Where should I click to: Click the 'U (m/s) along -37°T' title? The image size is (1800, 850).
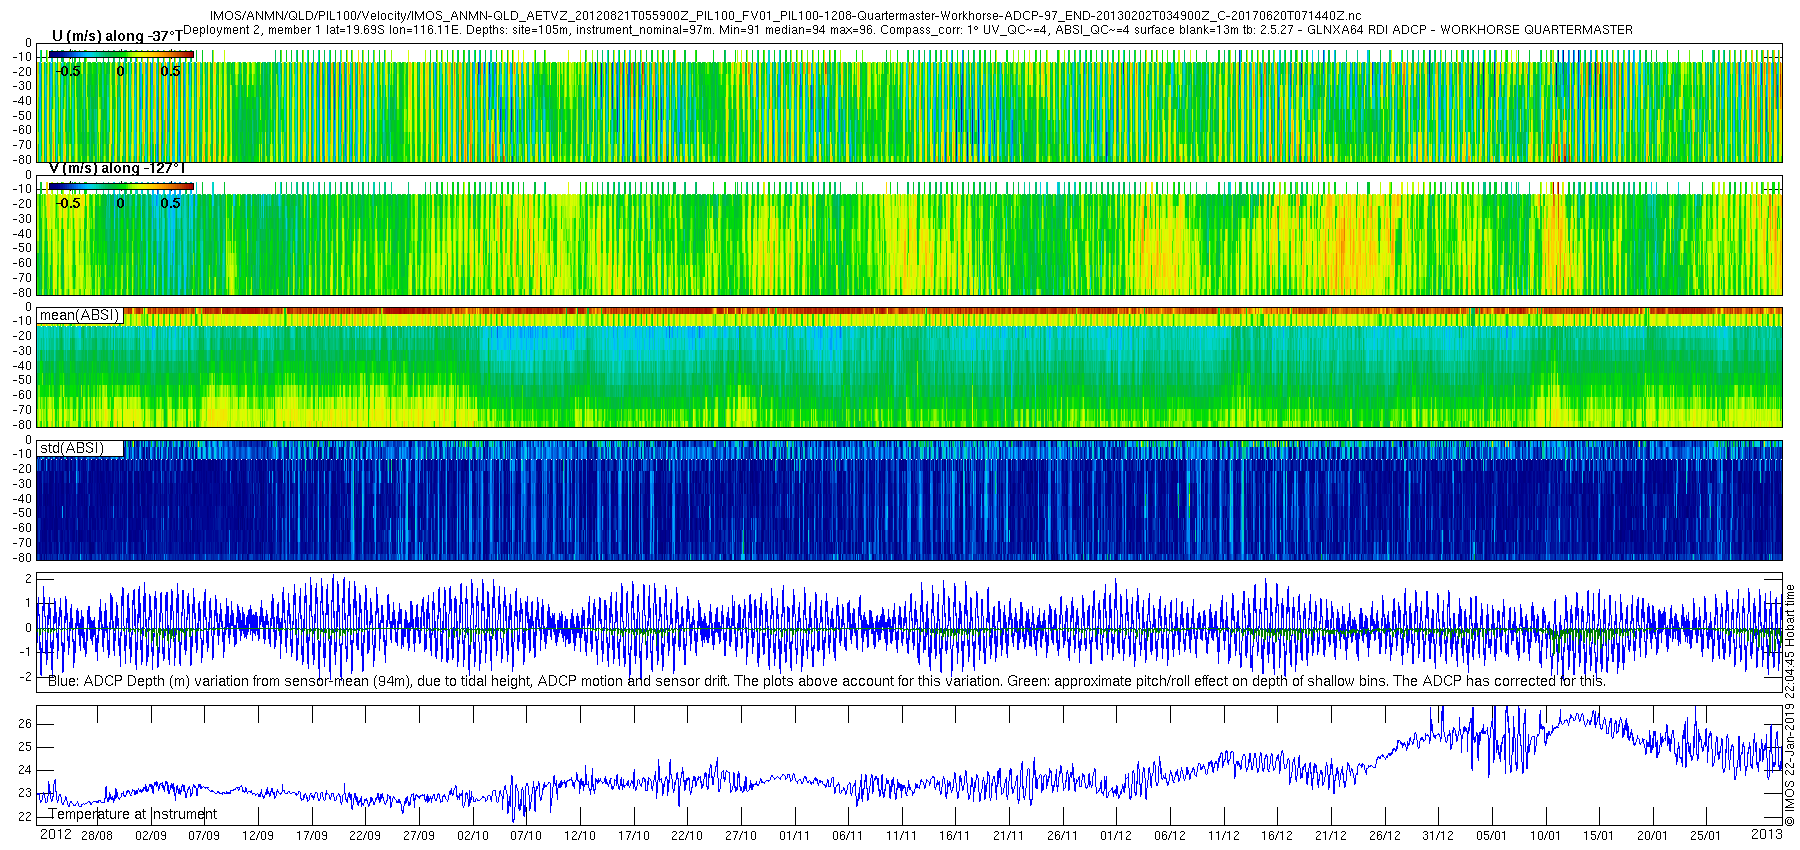pyautogui.click(x=118, y=36)
